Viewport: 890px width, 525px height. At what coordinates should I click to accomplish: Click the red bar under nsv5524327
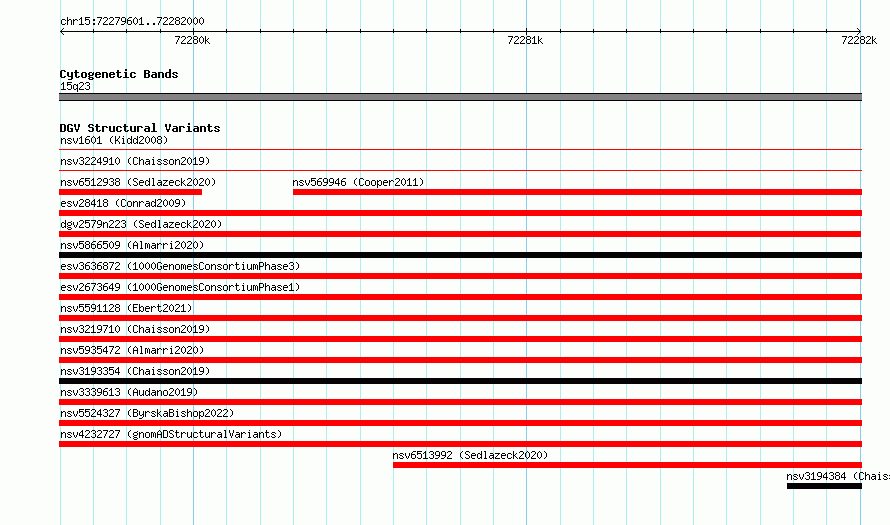(x=460, y=423)
